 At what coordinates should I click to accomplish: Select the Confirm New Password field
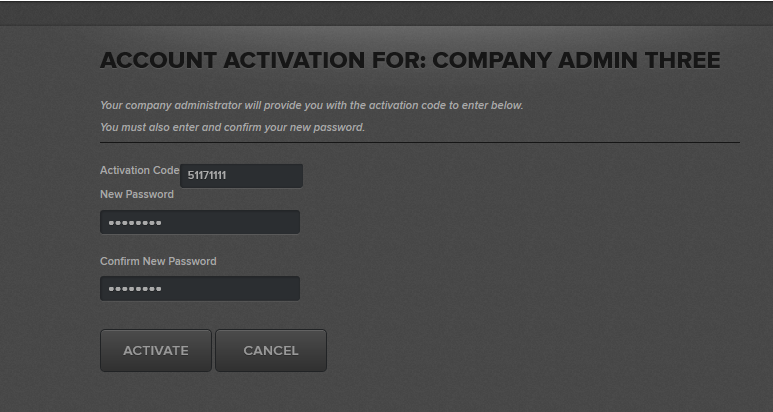coord(200,288)
